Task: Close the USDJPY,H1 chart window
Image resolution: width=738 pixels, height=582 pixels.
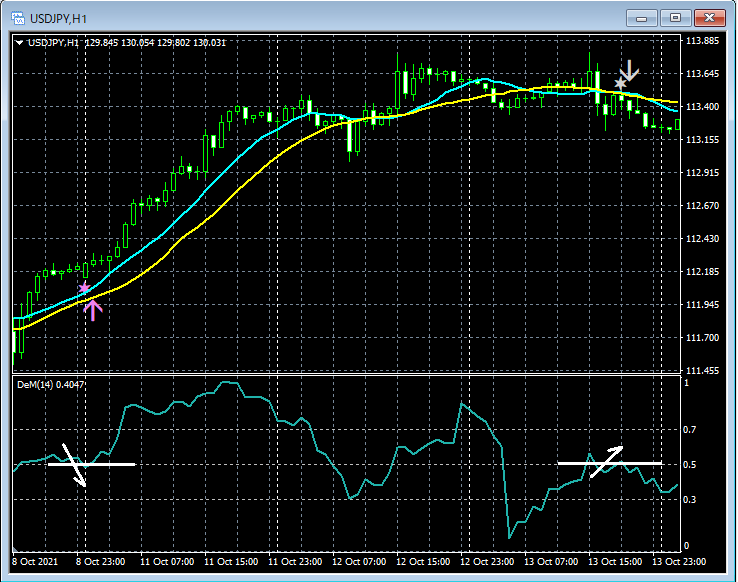Action: coord(709,18)
